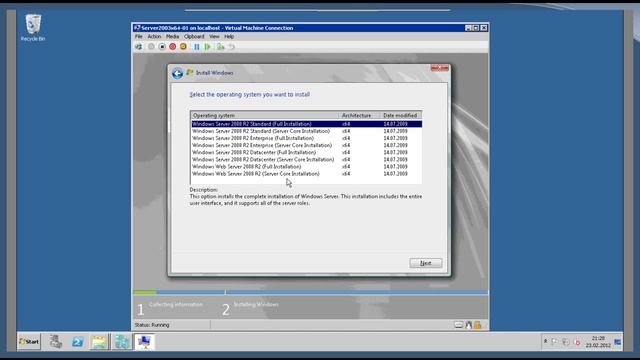The image size is (640, 360).
Task: Select Windows Server 2008 R2 Enterprise (Server Core Installation)
Action: point(307,145)
